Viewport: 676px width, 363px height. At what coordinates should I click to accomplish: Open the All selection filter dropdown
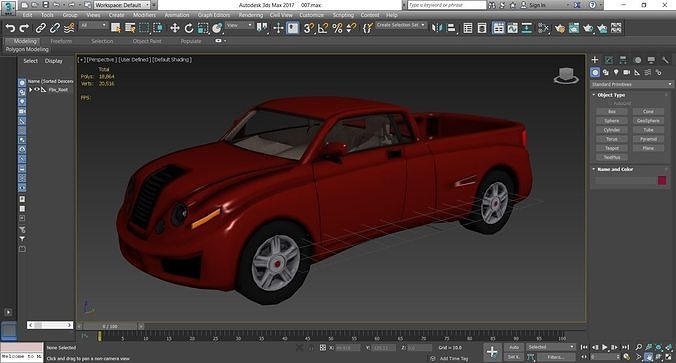pyautogui.click(x=93, y=26)
